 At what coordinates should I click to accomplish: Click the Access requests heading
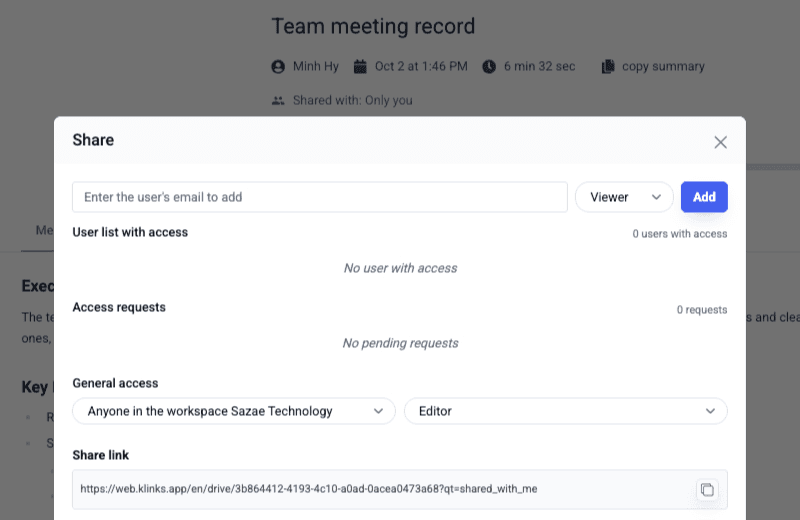pyautogui.click(x=119, y=307)
